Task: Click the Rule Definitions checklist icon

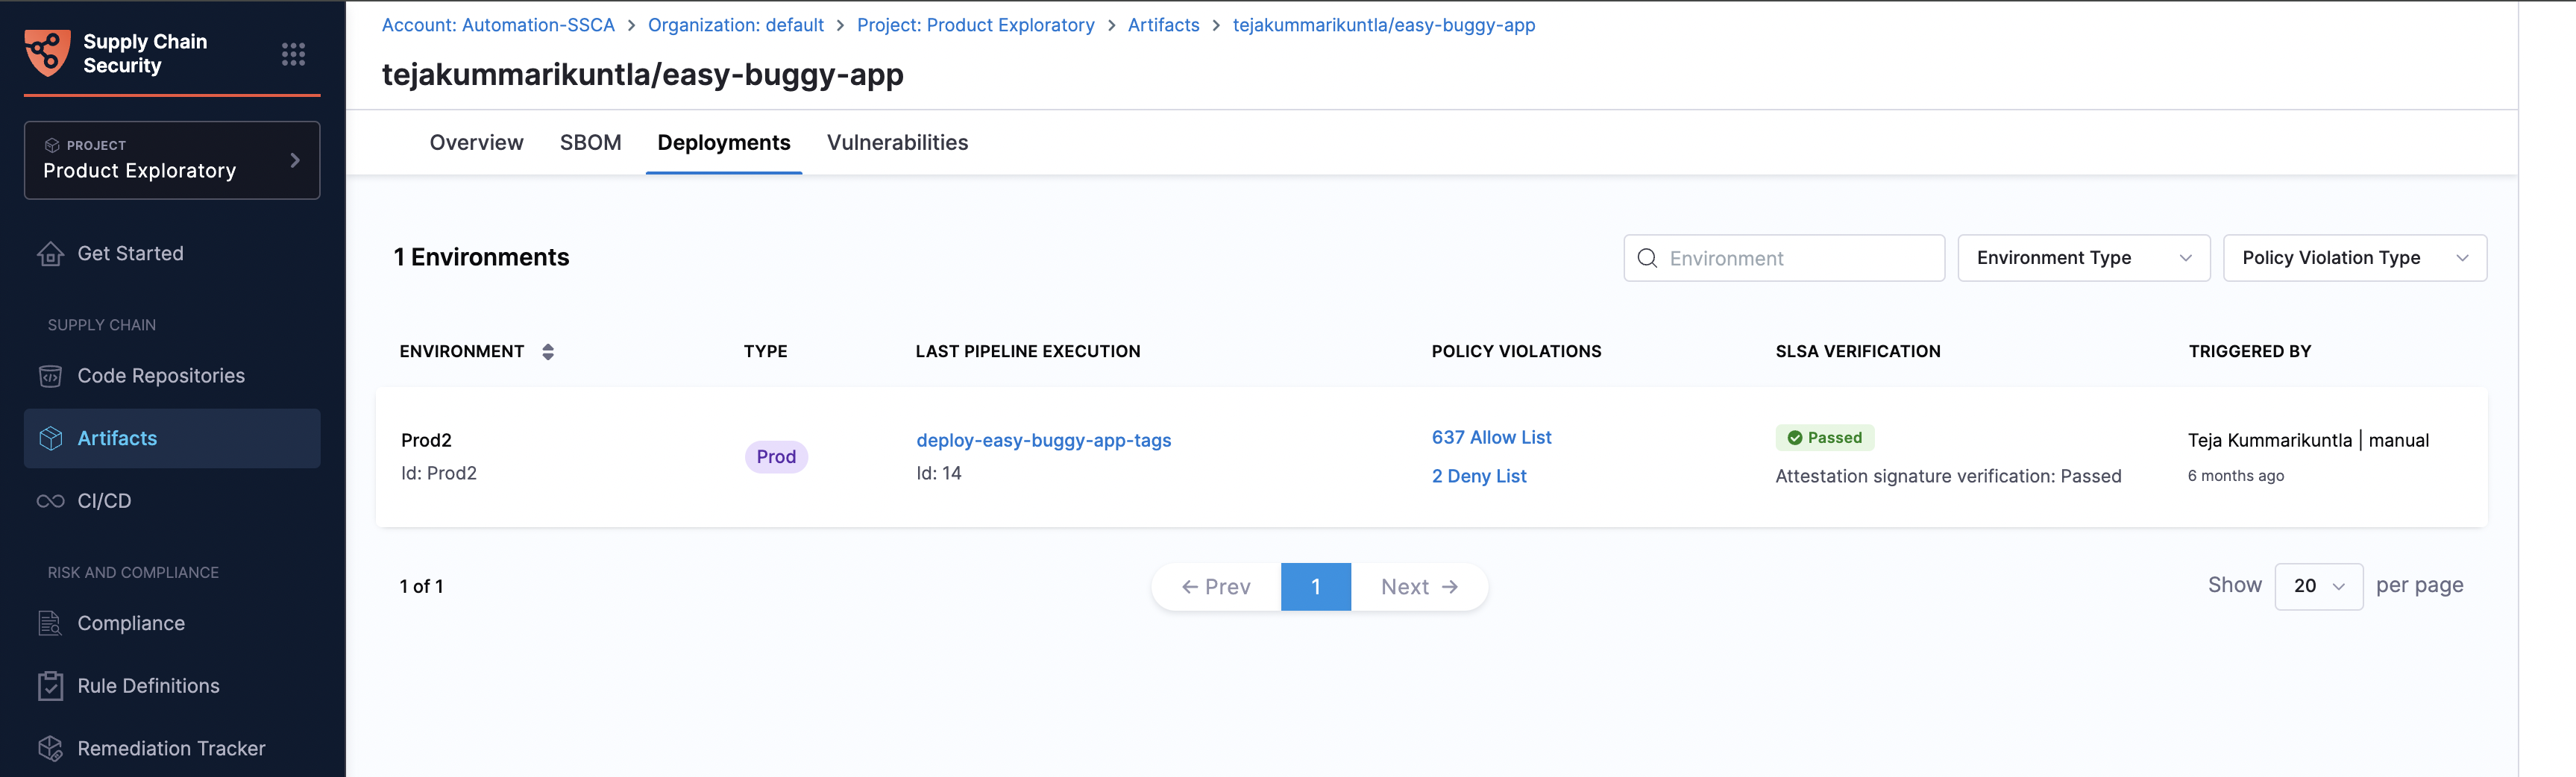Action: click(x=51, y=686)
